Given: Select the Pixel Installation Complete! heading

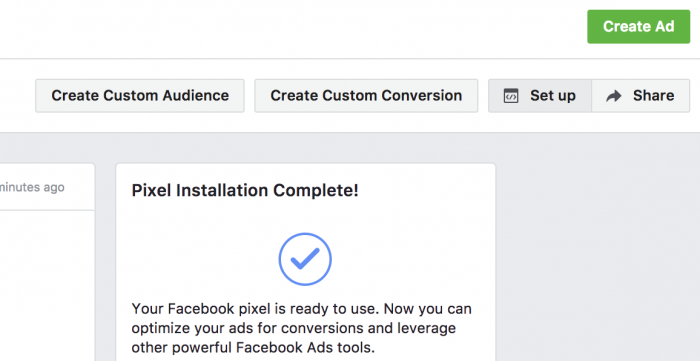Looking at the screenshot, I should coord(245,191).
